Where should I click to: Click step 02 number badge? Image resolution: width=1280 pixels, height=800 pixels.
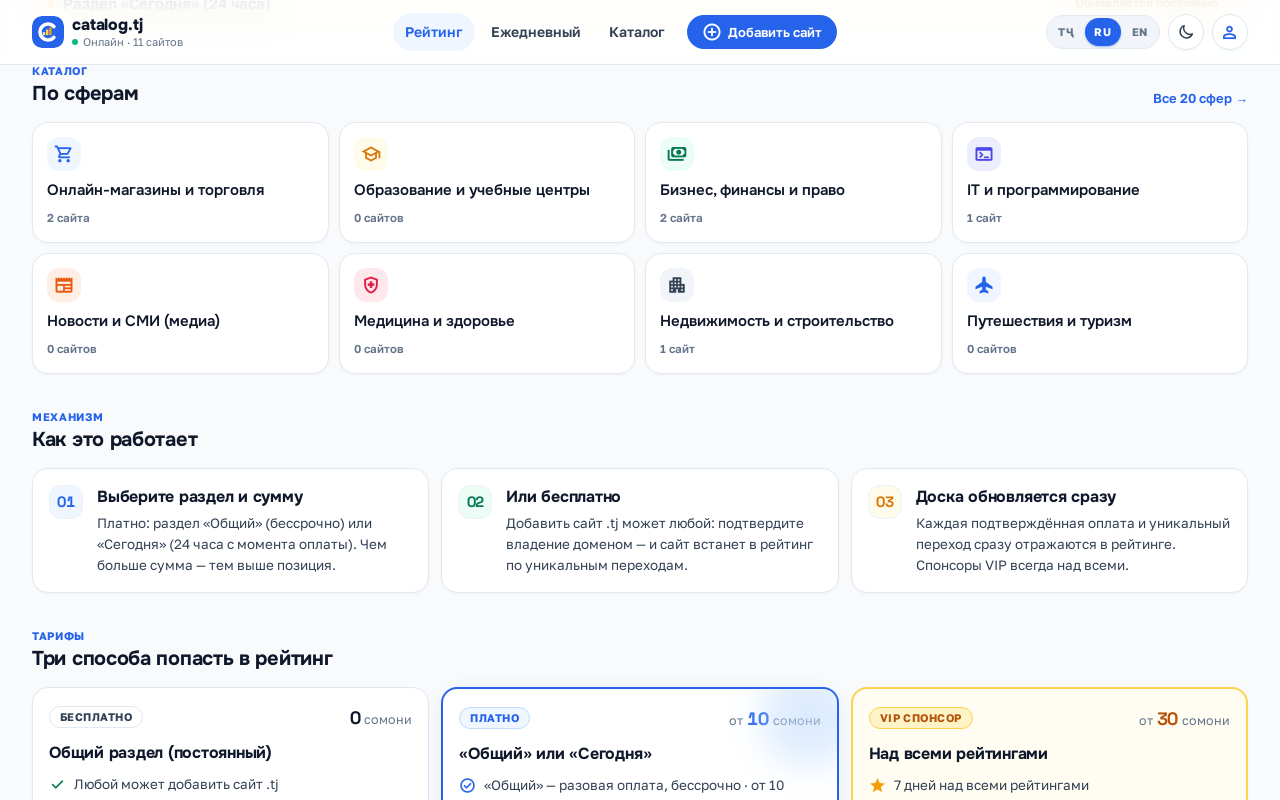pyautogui.click(x=475, y=502)
